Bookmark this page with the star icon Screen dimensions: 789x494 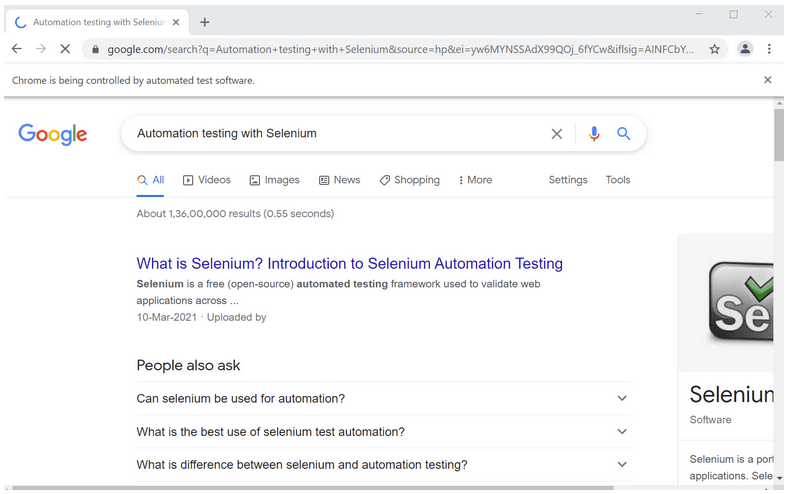(715, 48)
